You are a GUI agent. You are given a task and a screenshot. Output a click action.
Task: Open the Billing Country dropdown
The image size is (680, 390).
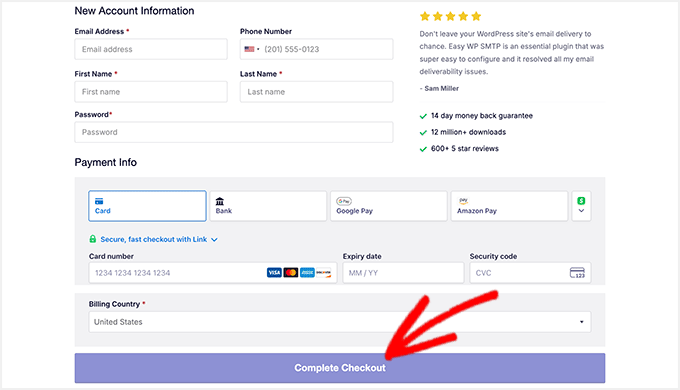(340, 322)
